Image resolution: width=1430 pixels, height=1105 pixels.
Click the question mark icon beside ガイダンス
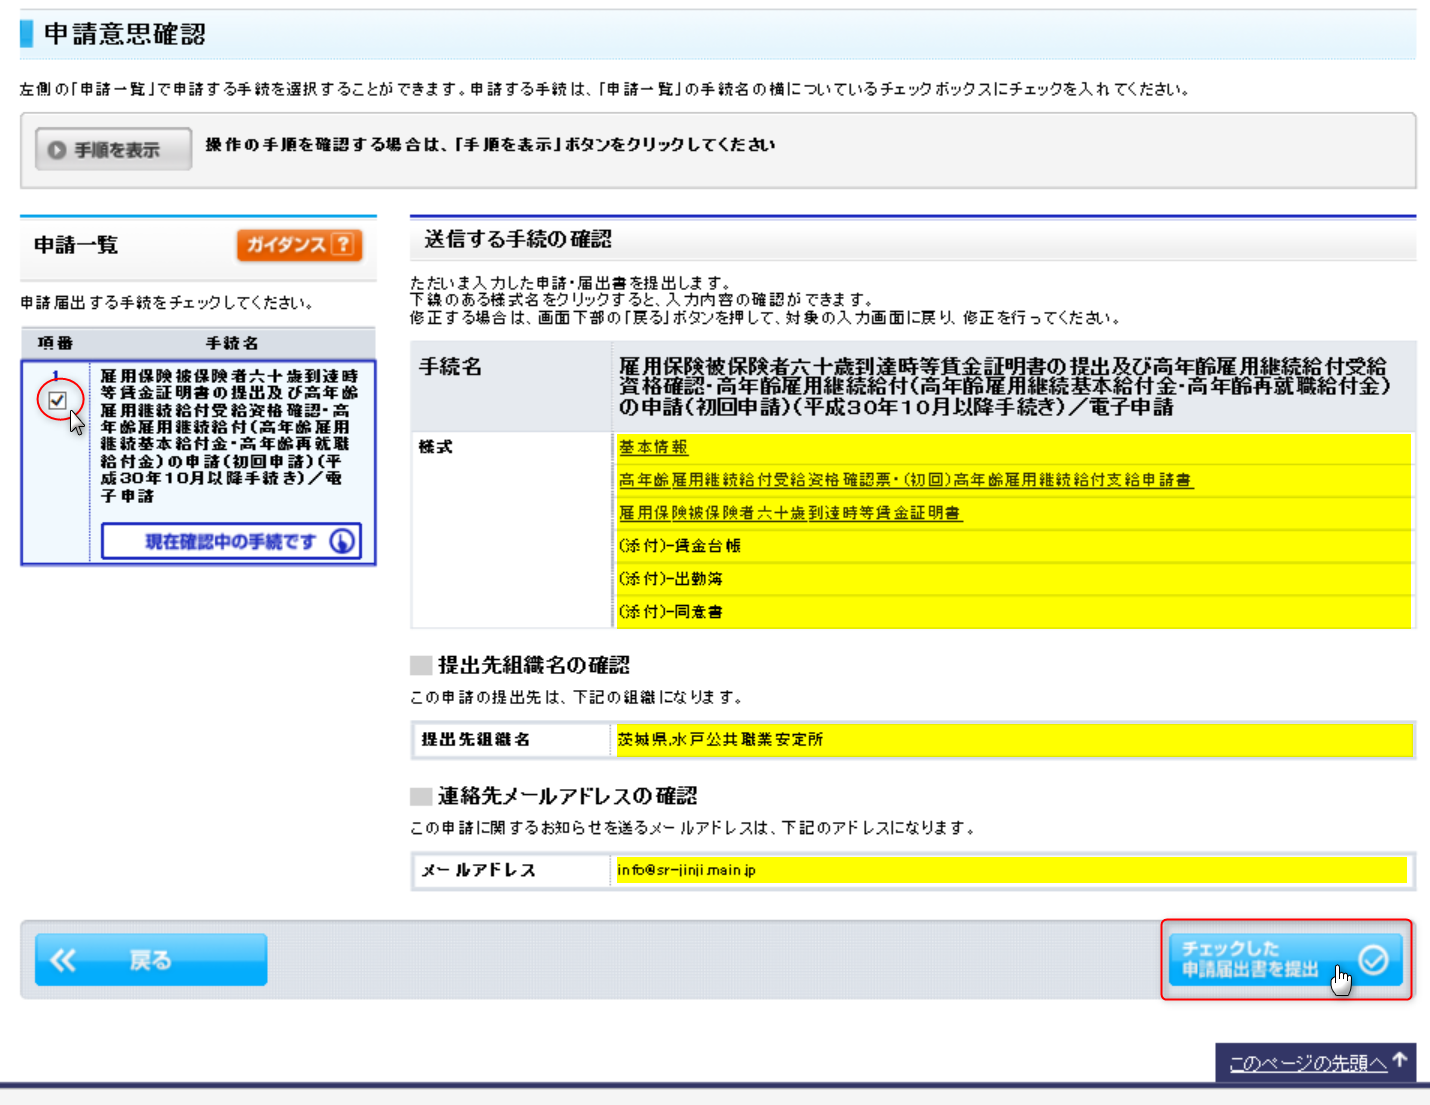click(x=343, y=245)
